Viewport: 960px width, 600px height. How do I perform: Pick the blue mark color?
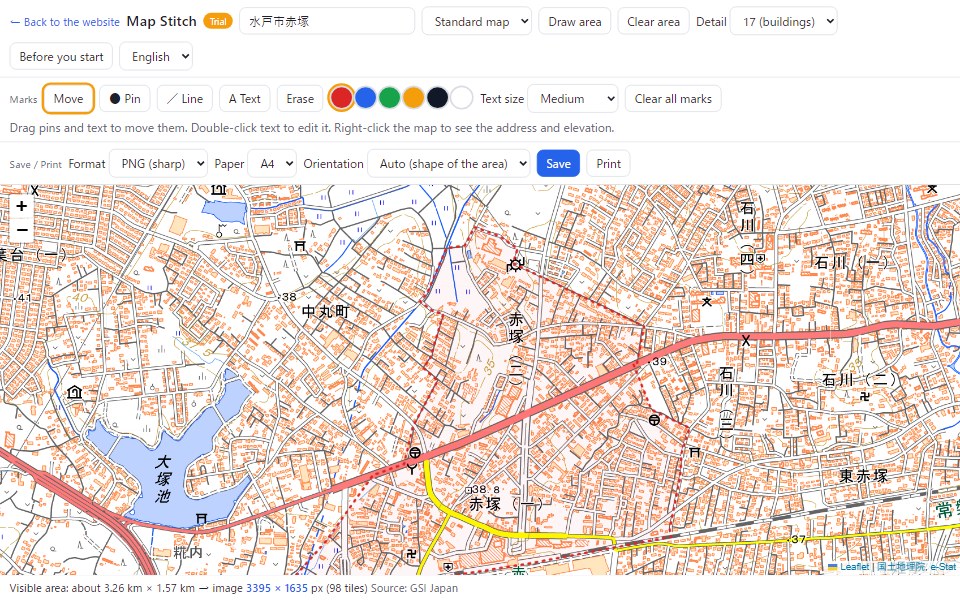(366, 98)
